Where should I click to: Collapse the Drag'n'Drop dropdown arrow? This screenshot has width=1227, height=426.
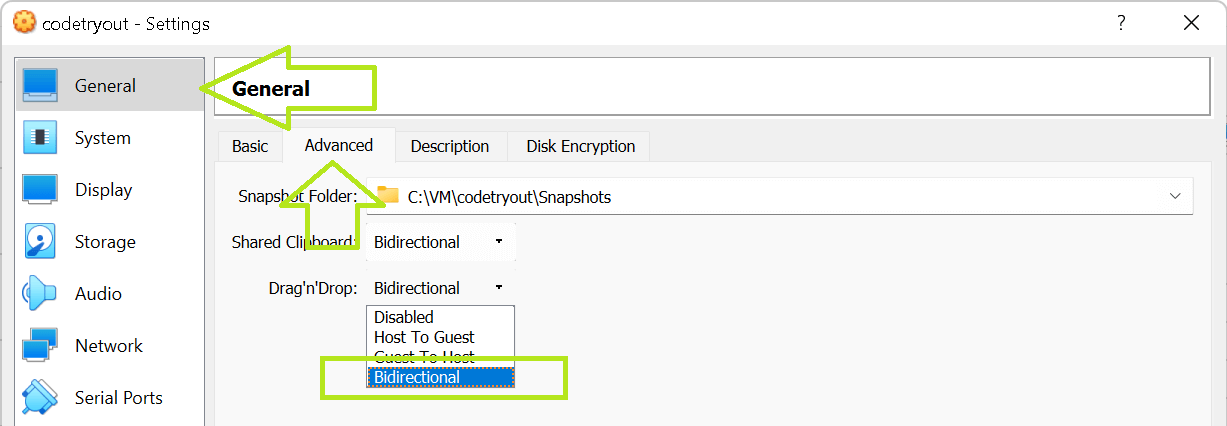coord(498,288)
